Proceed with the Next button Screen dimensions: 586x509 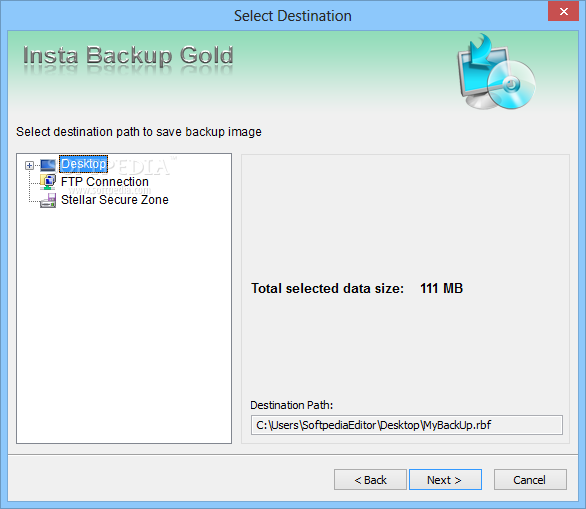[x=445, y=480]
